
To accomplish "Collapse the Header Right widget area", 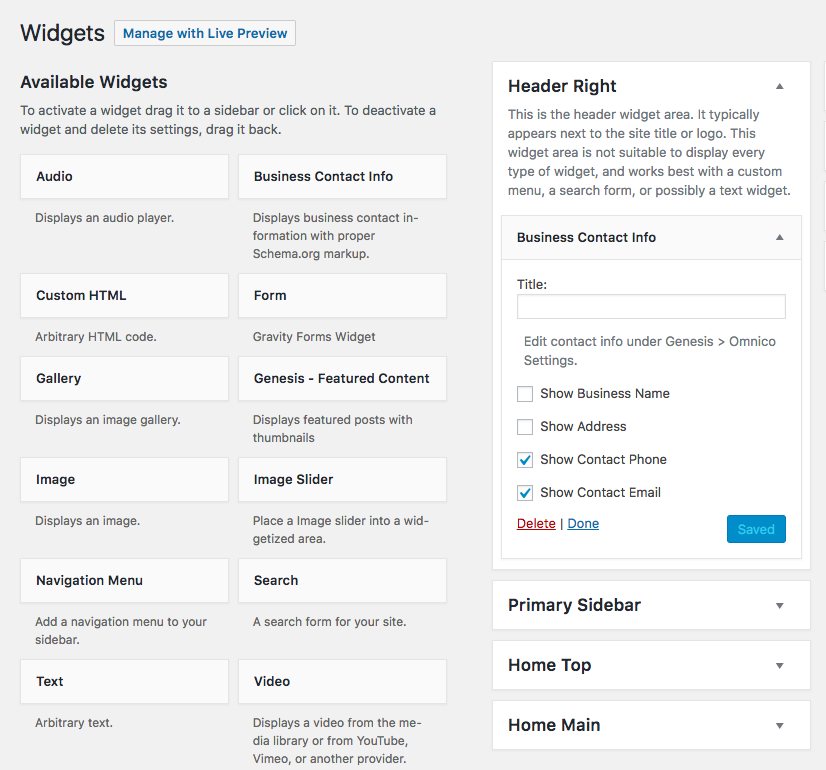I will (780, 86).
